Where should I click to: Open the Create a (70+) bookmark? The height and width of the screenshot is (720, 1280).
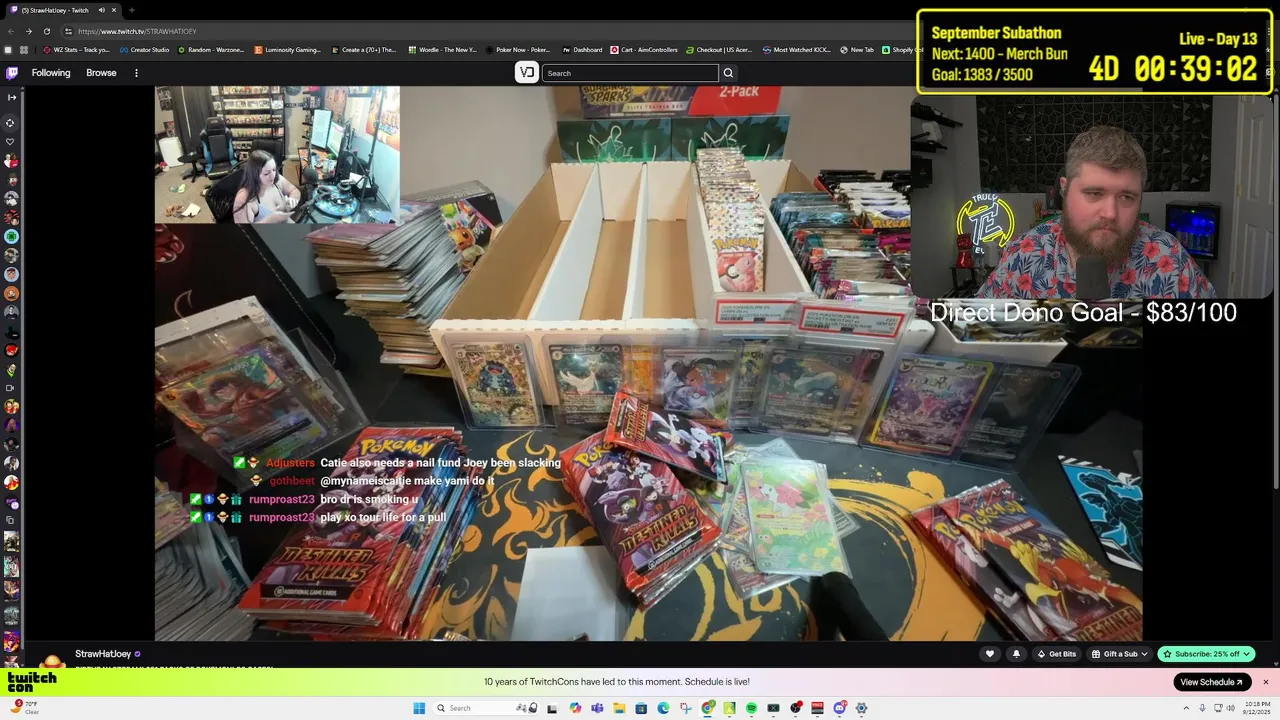pos(363,50)
